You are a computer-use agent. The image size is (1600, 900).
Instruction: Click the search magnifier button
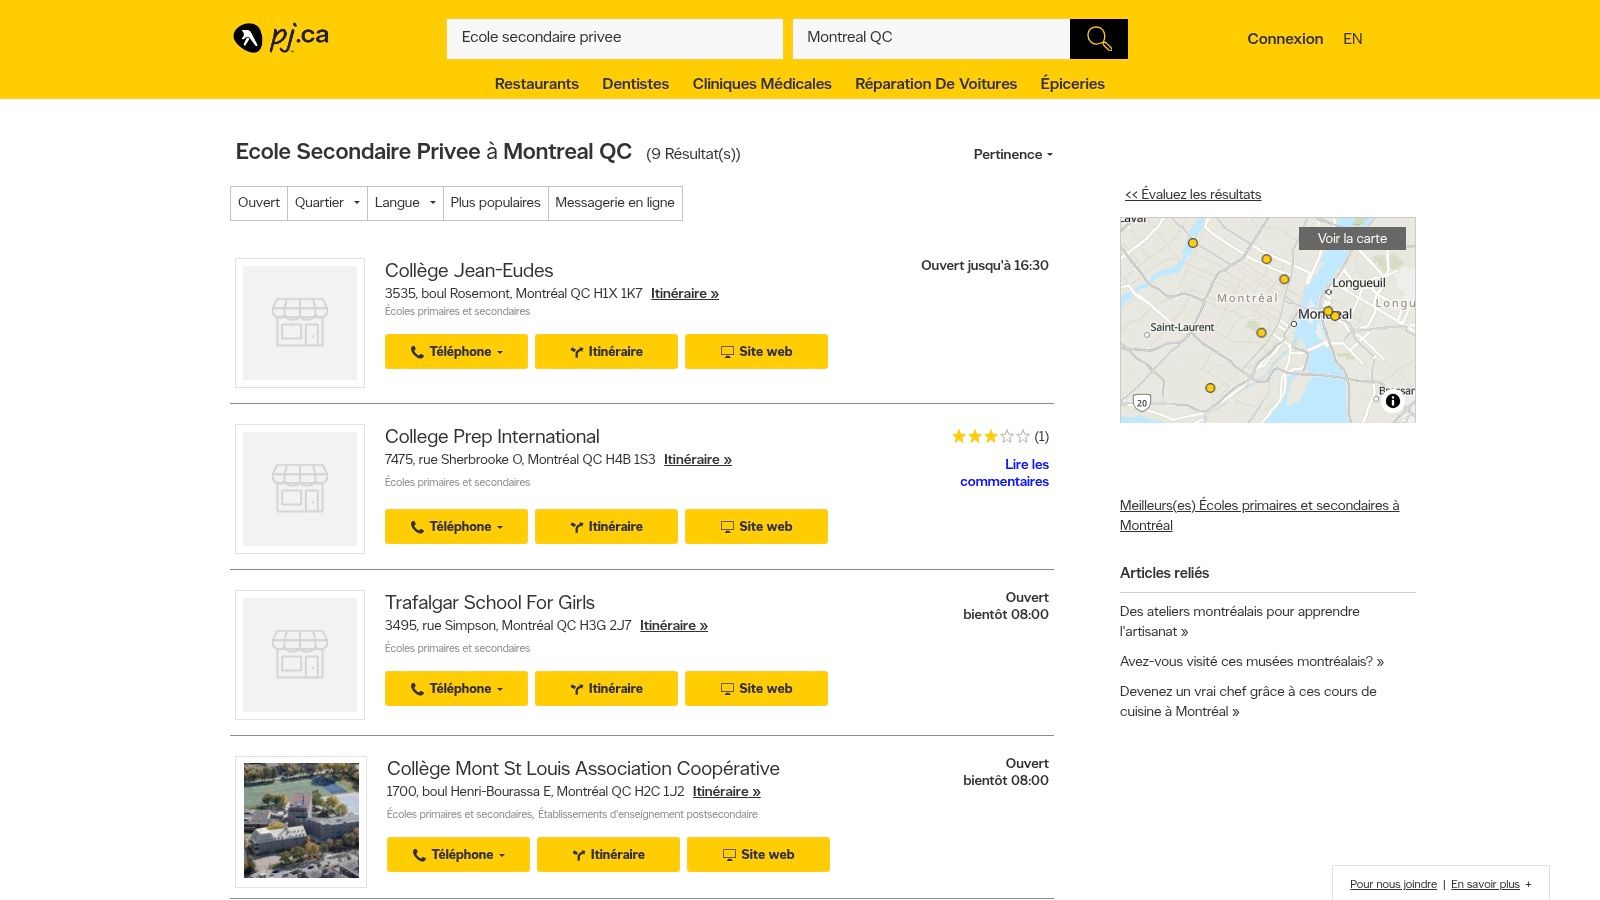[x=1098, y=39]
